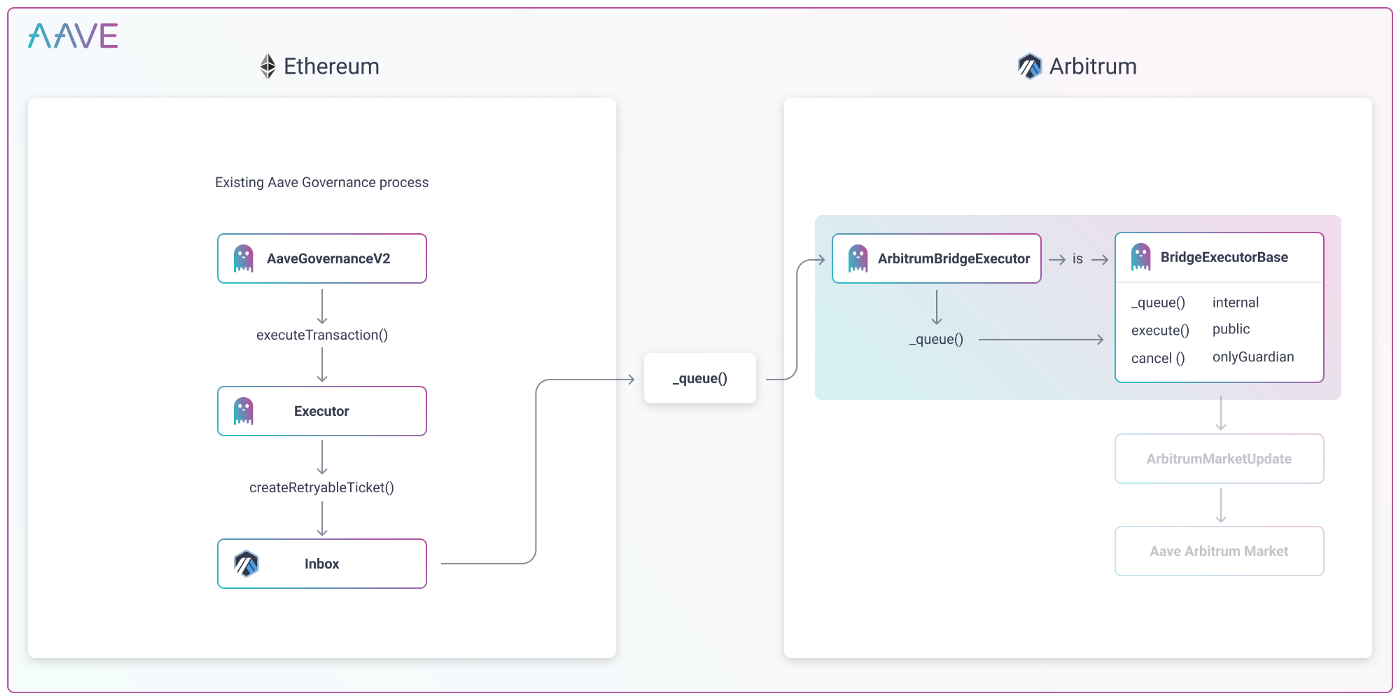Click 'Existing Aave Governance process' caption
This screenshot has width=1400, height=700.
click(322, 183)
